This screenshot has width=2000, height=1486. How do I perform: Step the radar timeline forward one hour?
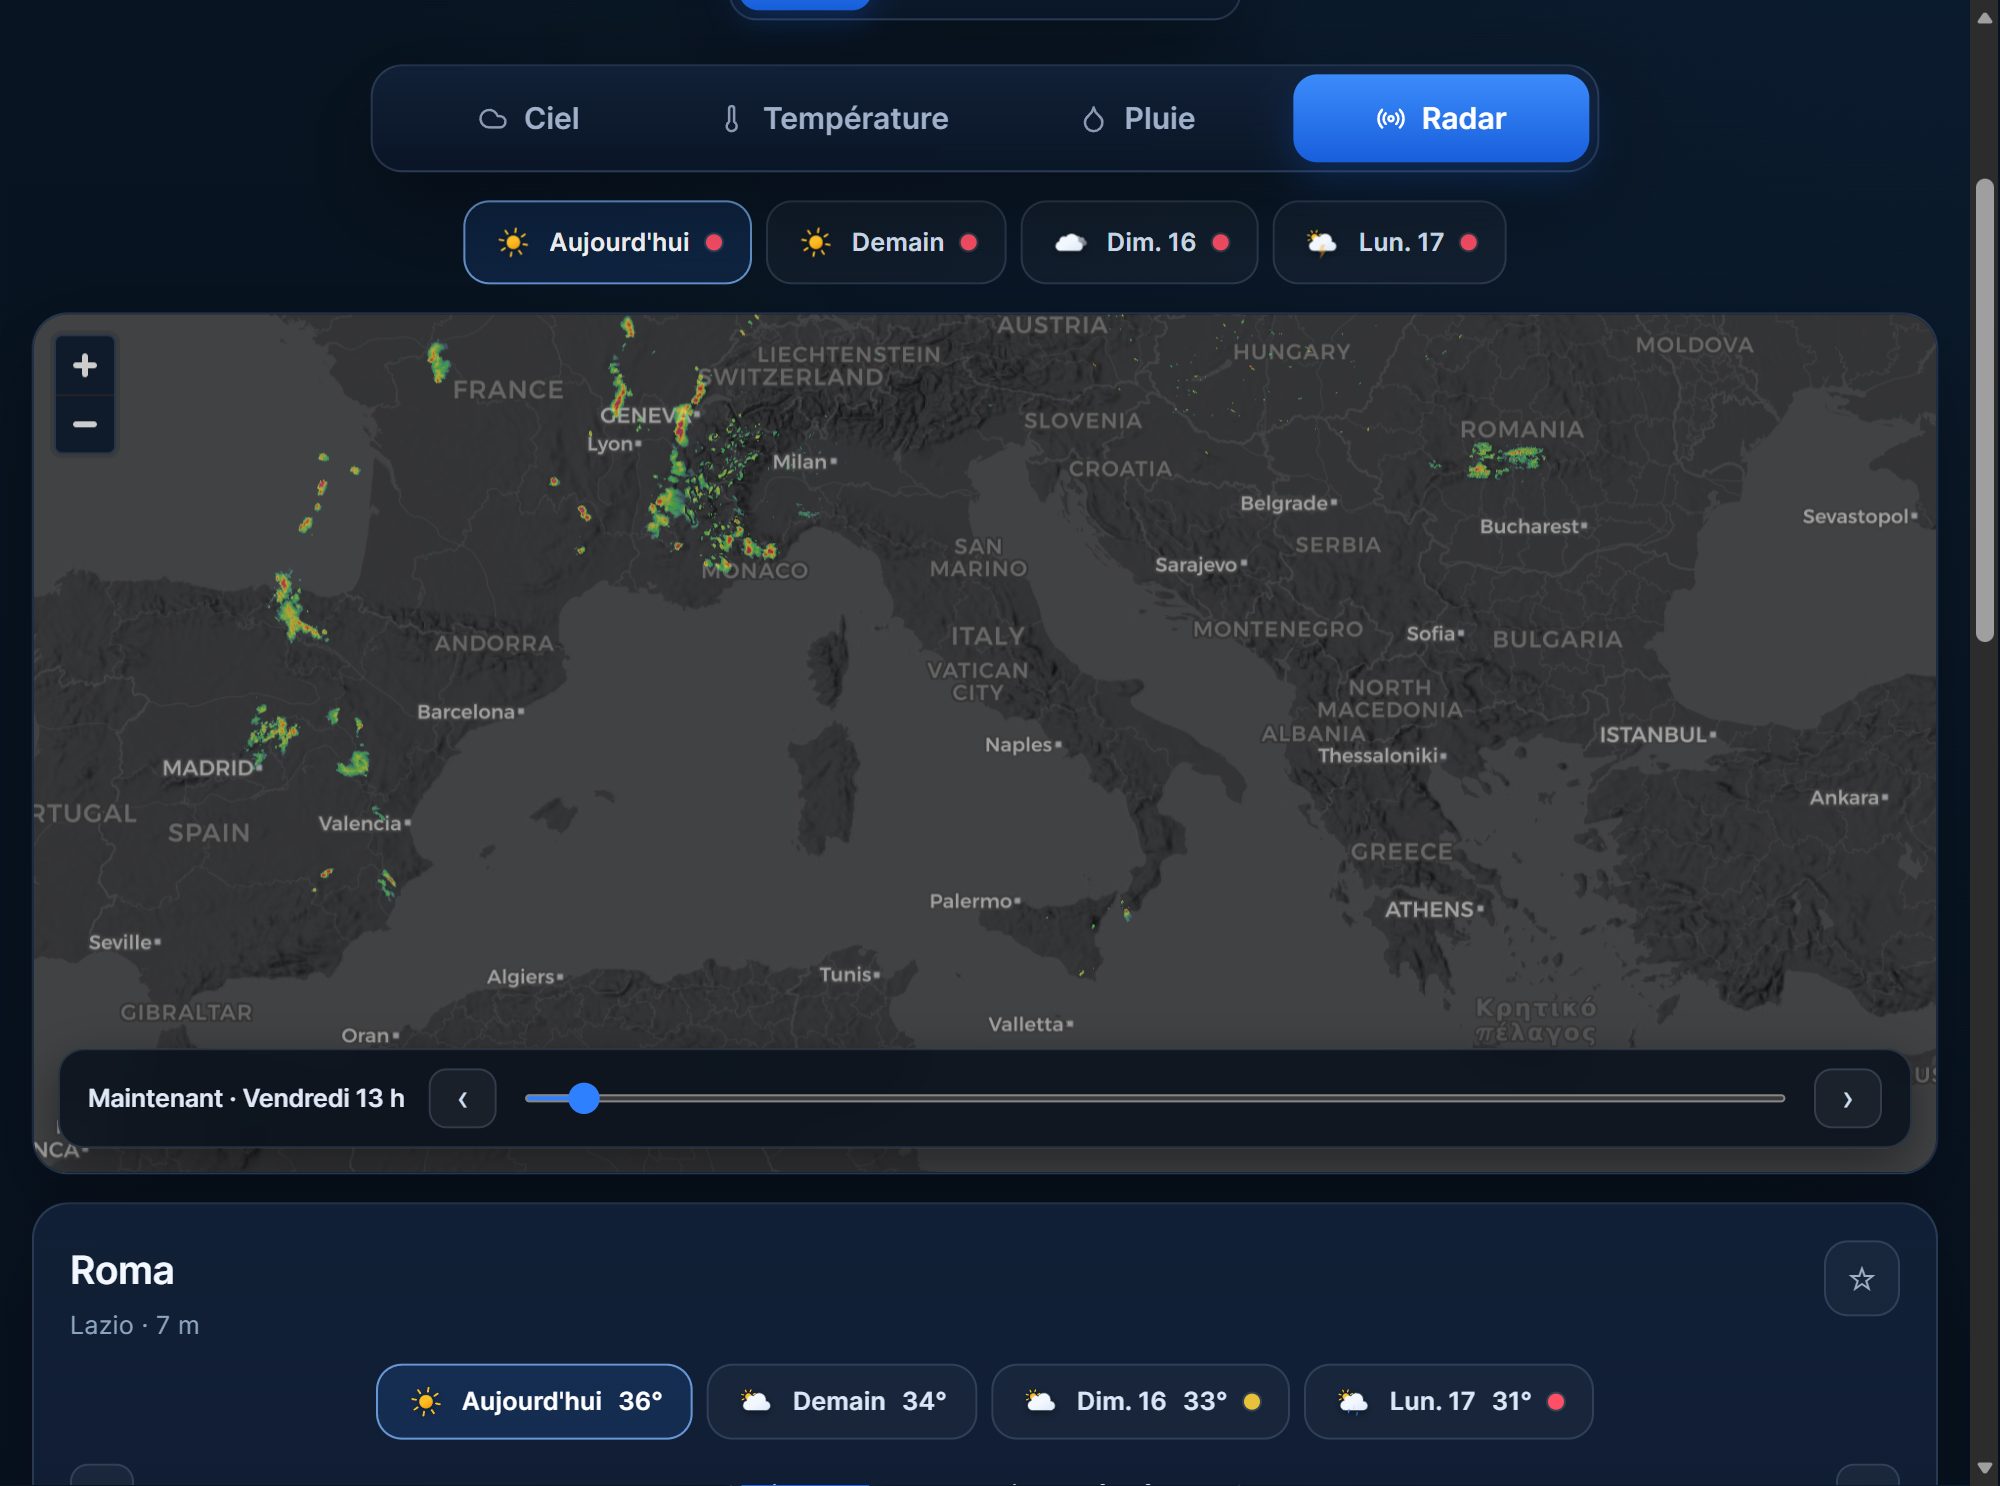[x=1847, y=1098]
